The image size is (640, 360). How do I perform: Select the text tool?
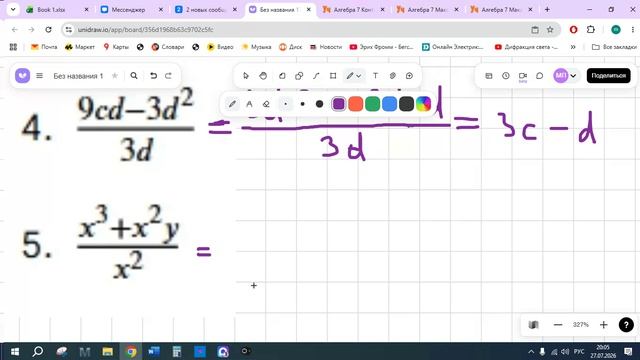coord(376,76)
